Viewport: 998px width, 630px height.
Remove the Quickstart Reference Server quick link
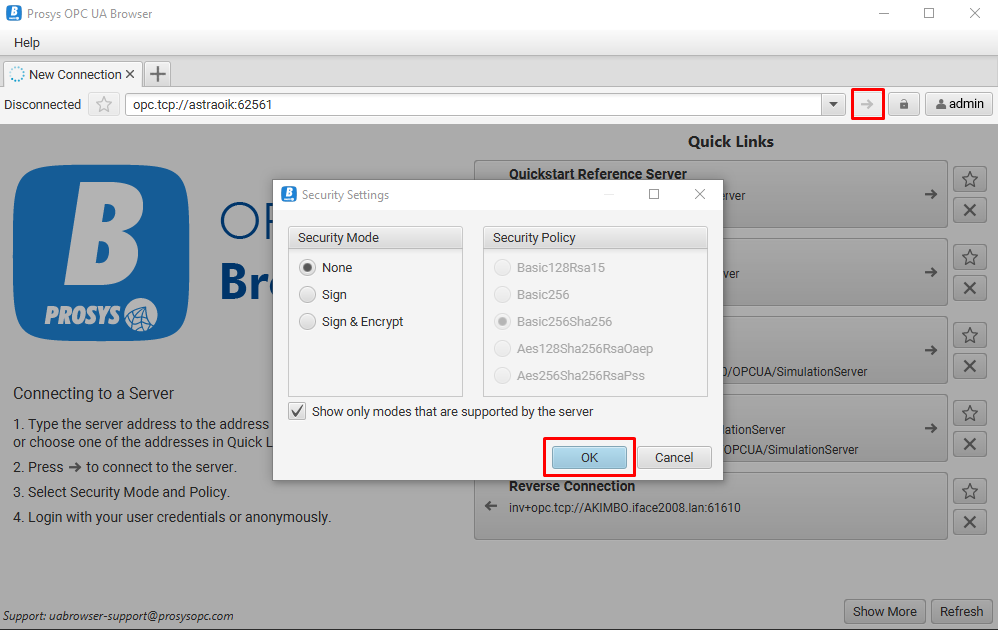click(x=969, y=210)
